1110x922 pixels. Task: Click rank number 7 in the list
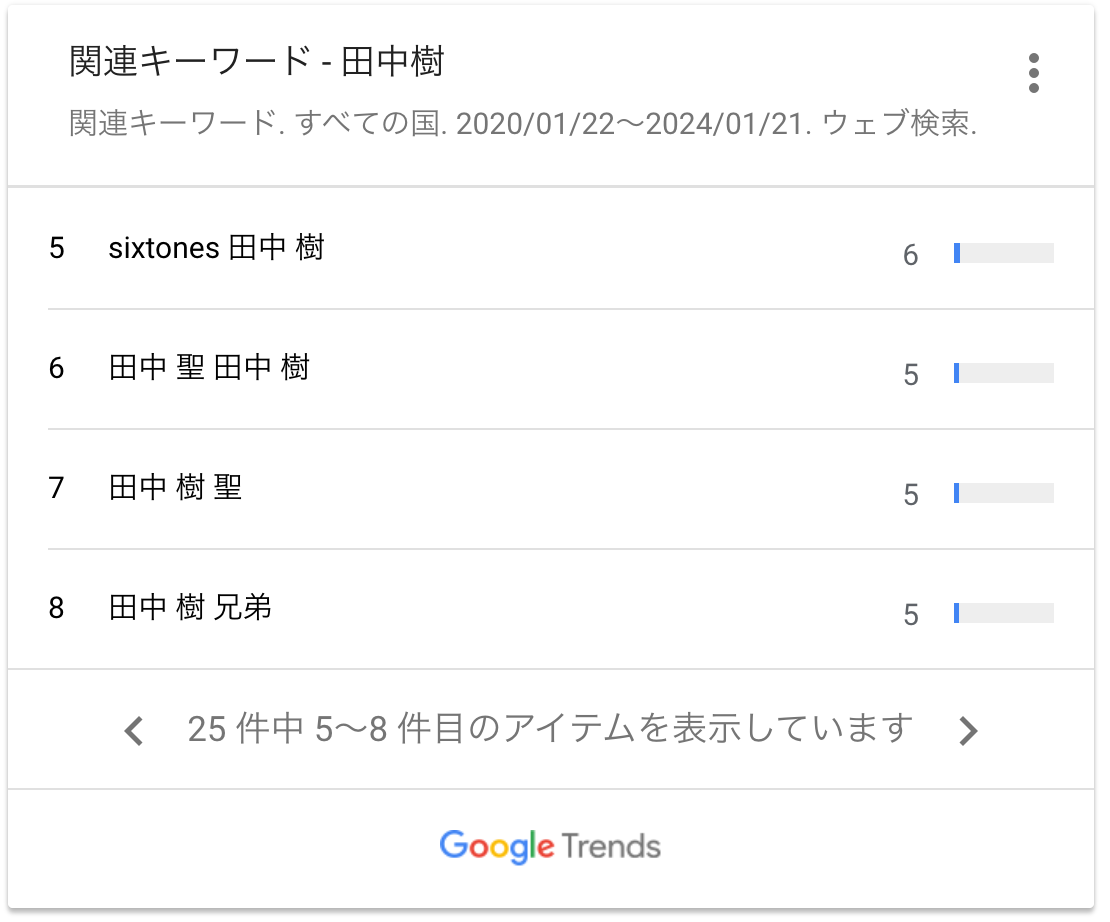point(57,487)
